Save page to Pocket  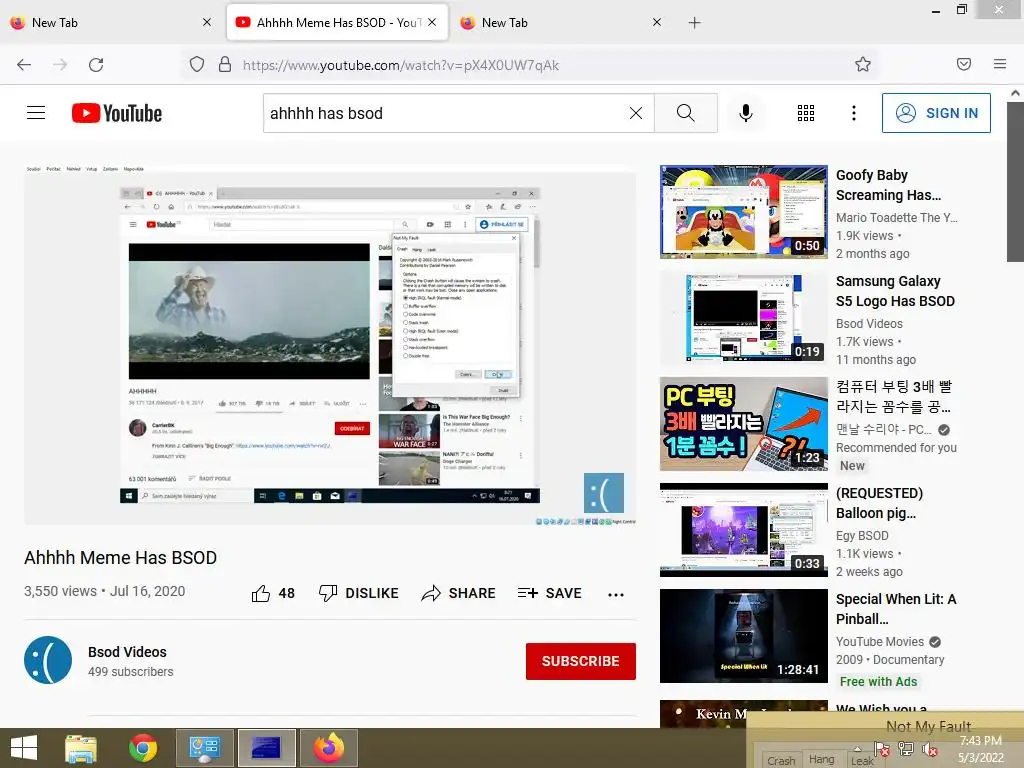point(964,64)
